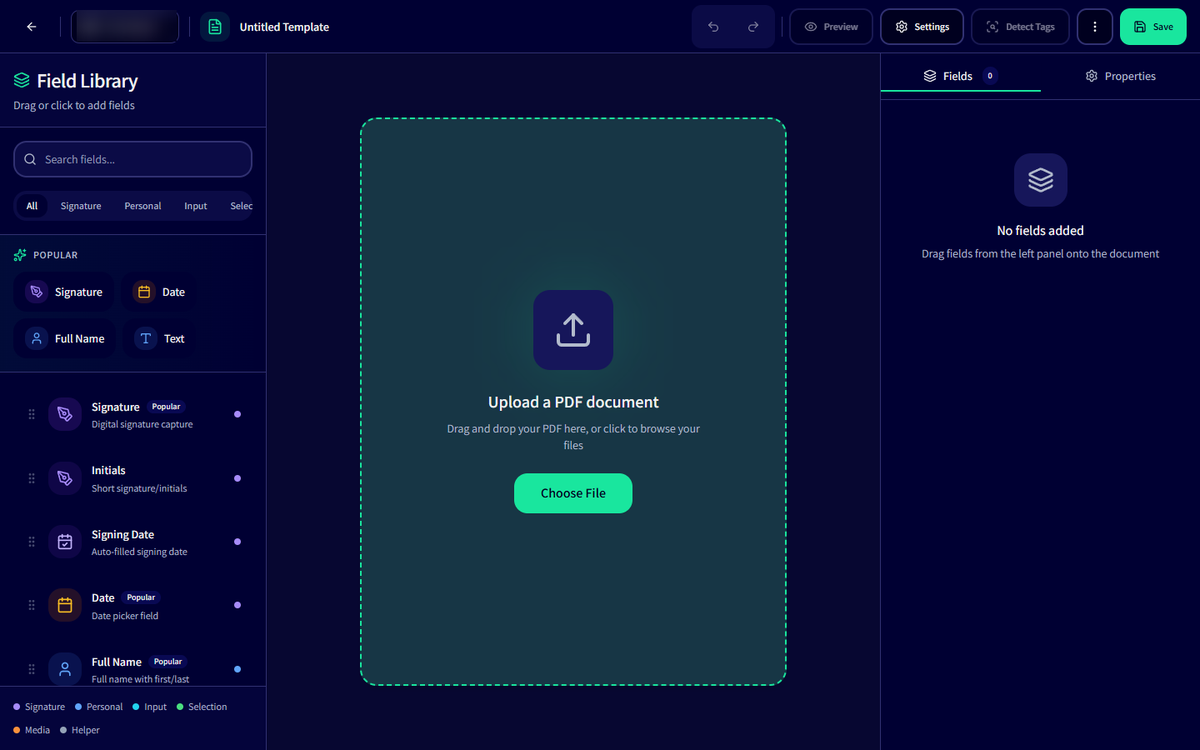
Task: Click the Choose File button
Action: [x=573, y=493]
